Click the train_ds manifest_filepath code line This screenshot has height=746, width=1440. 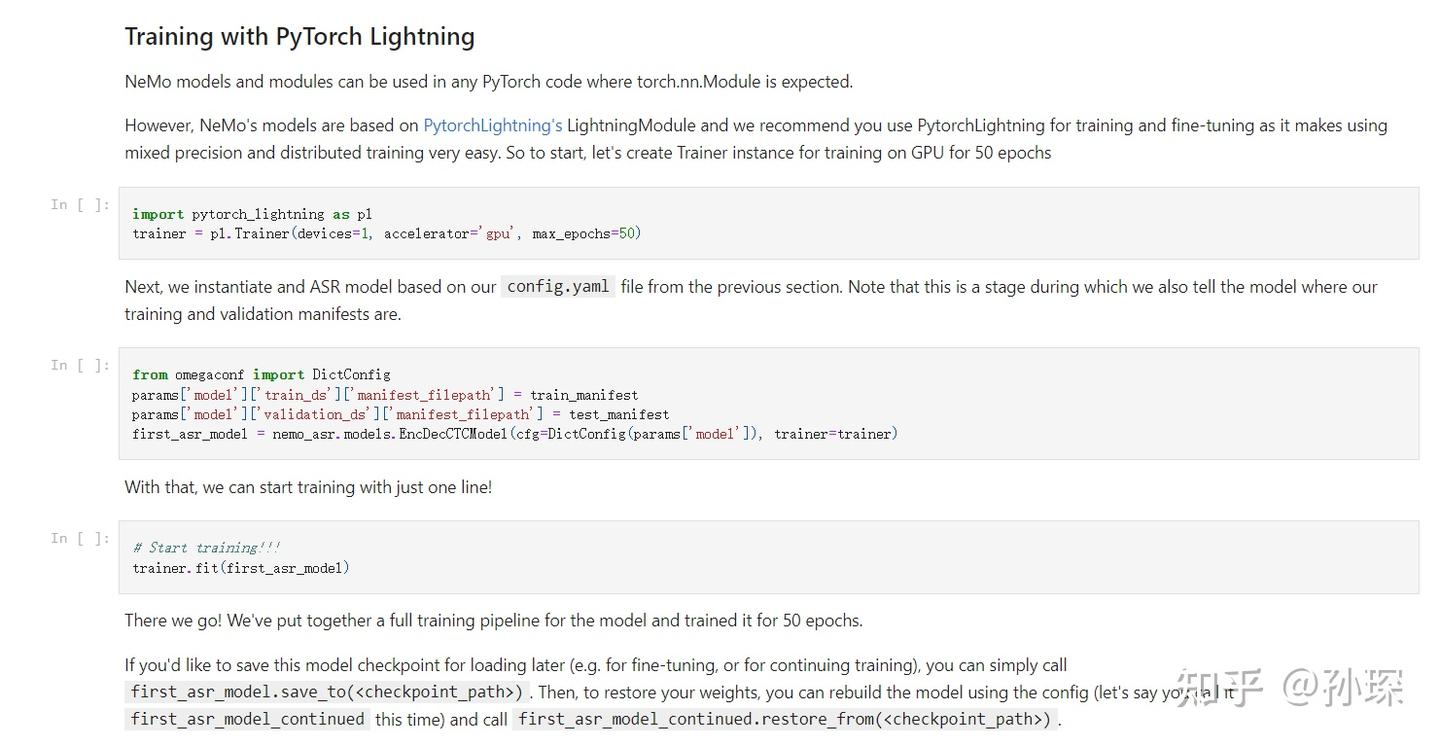click(x=385, y=395)
